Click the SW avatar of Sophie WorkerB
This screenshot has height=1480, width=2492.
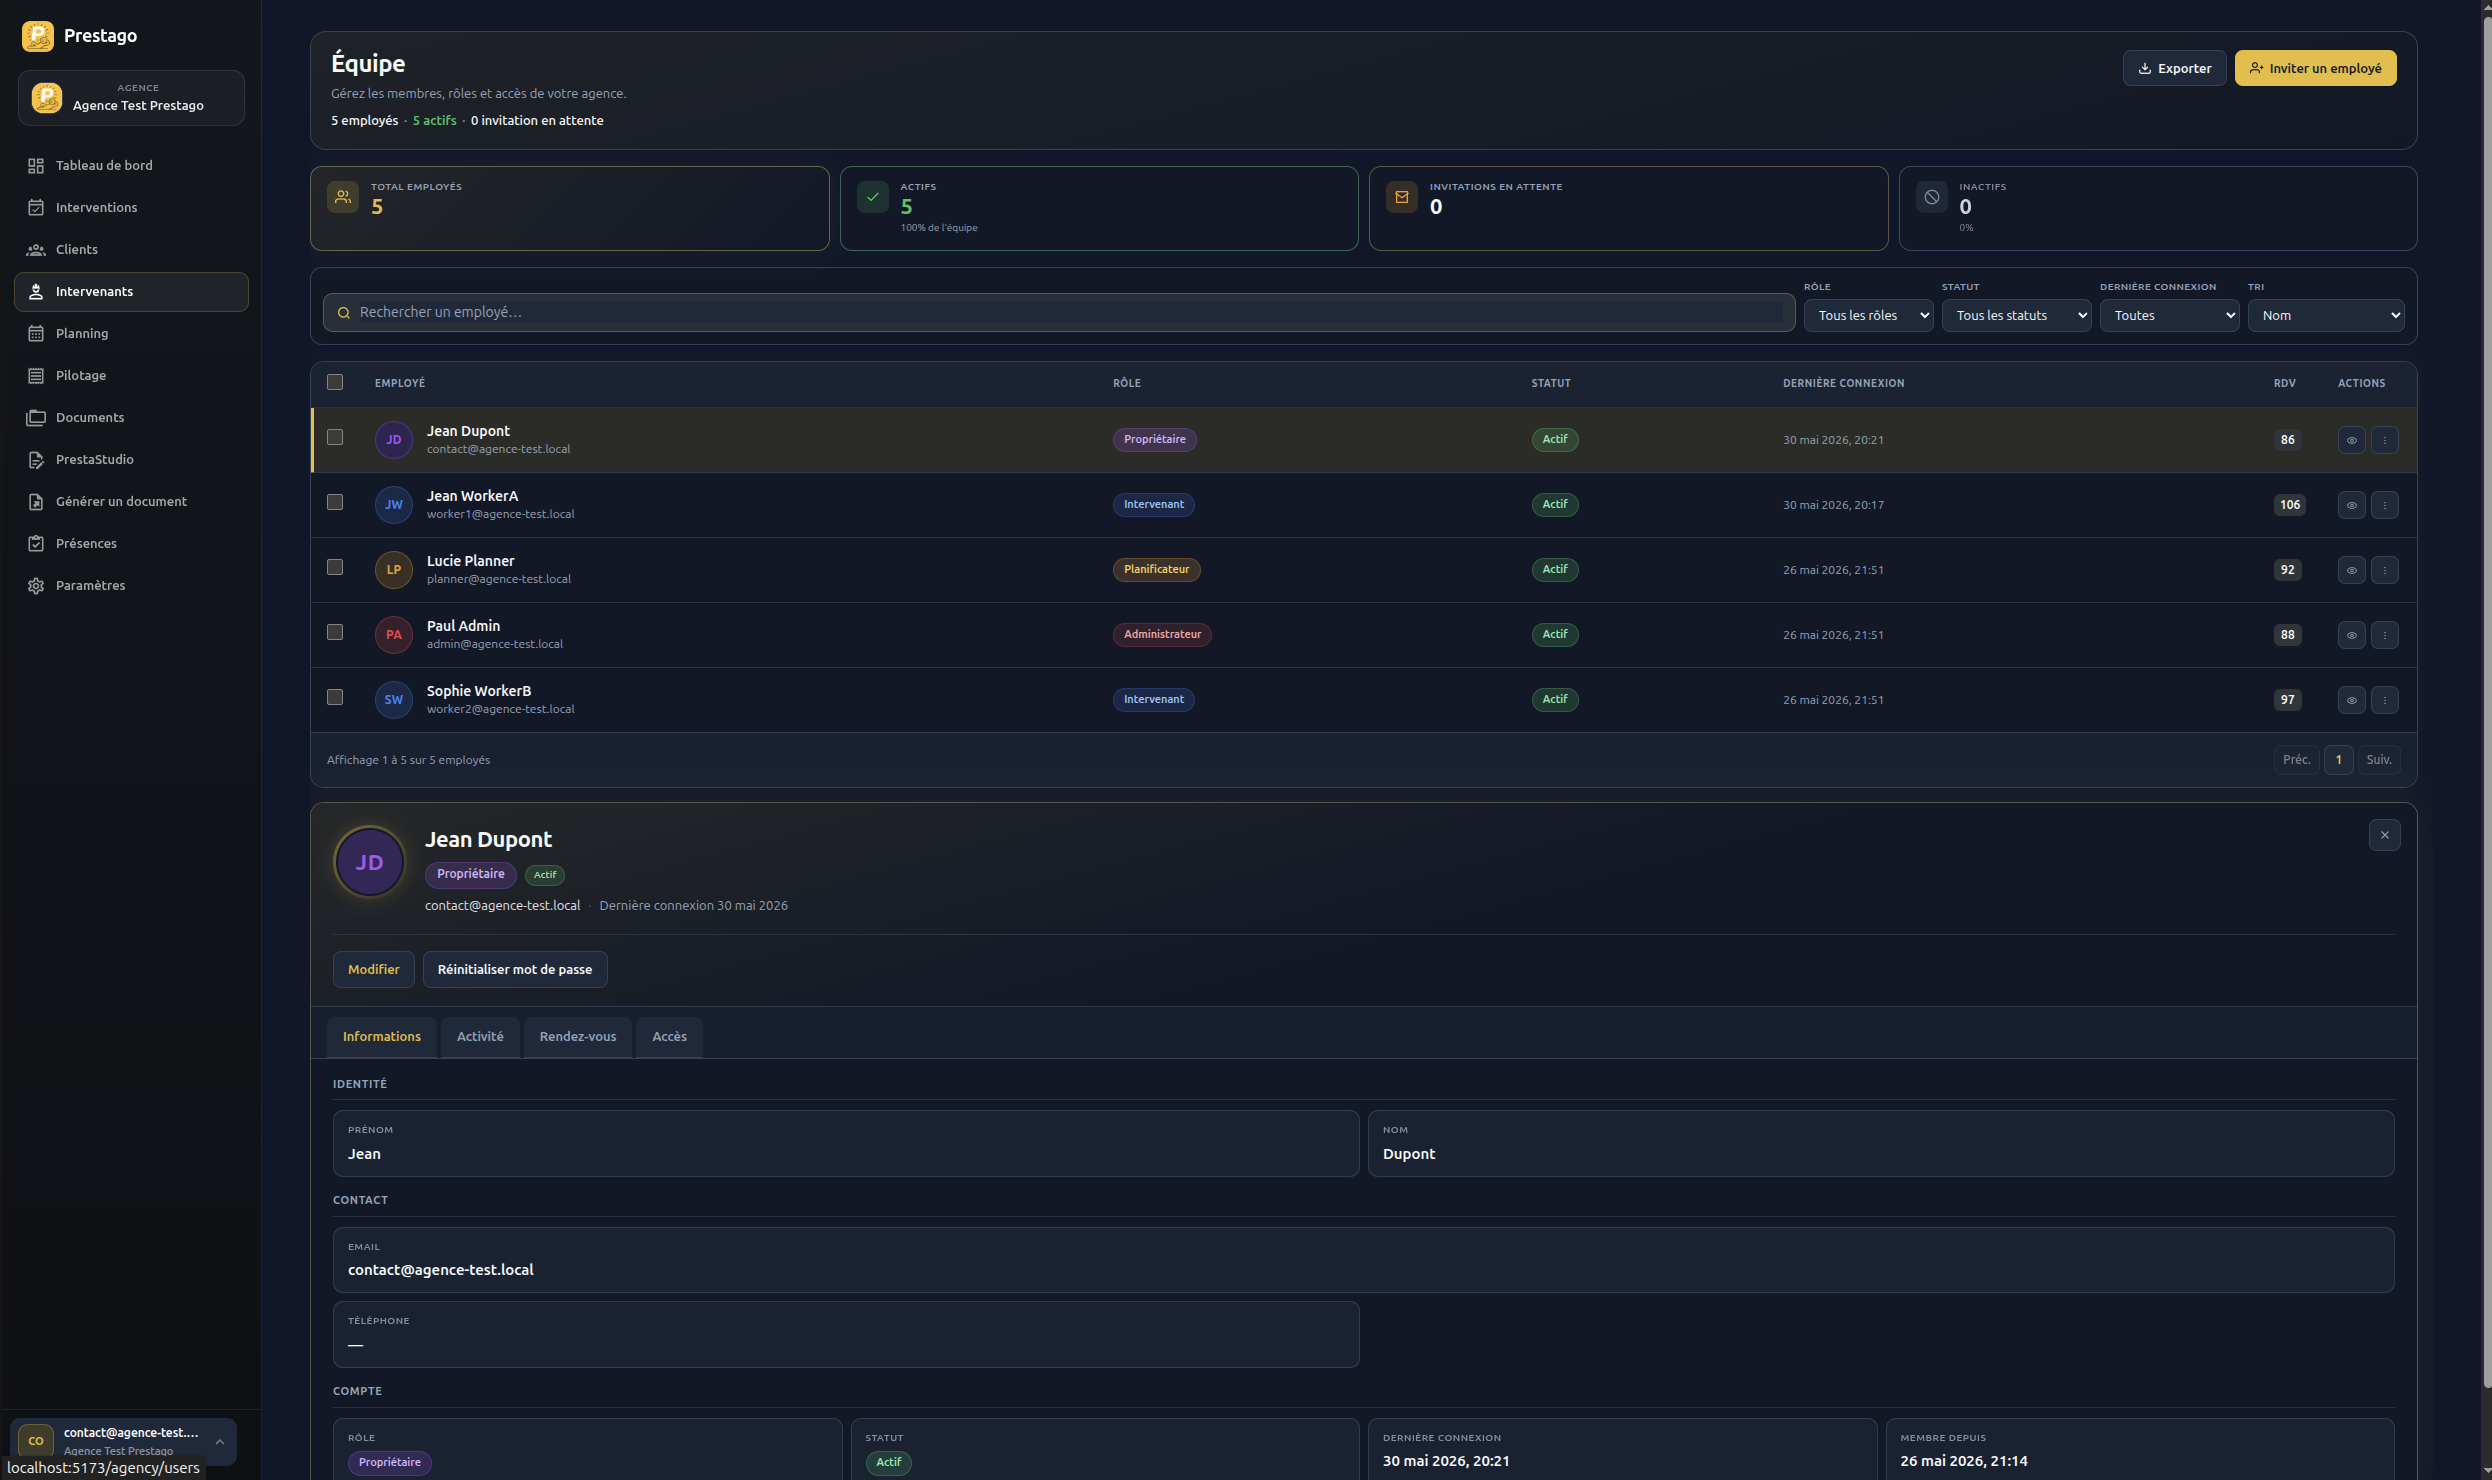point(394,700)
